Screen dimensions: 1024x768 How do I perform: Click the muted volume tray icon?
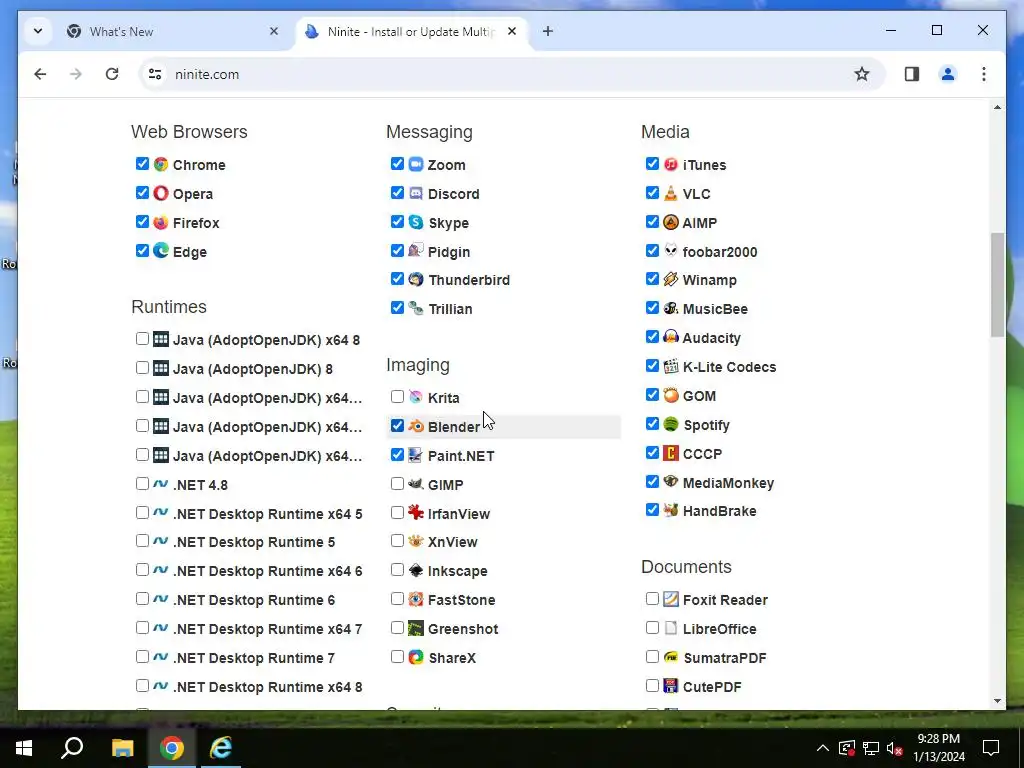click(895, 748)
